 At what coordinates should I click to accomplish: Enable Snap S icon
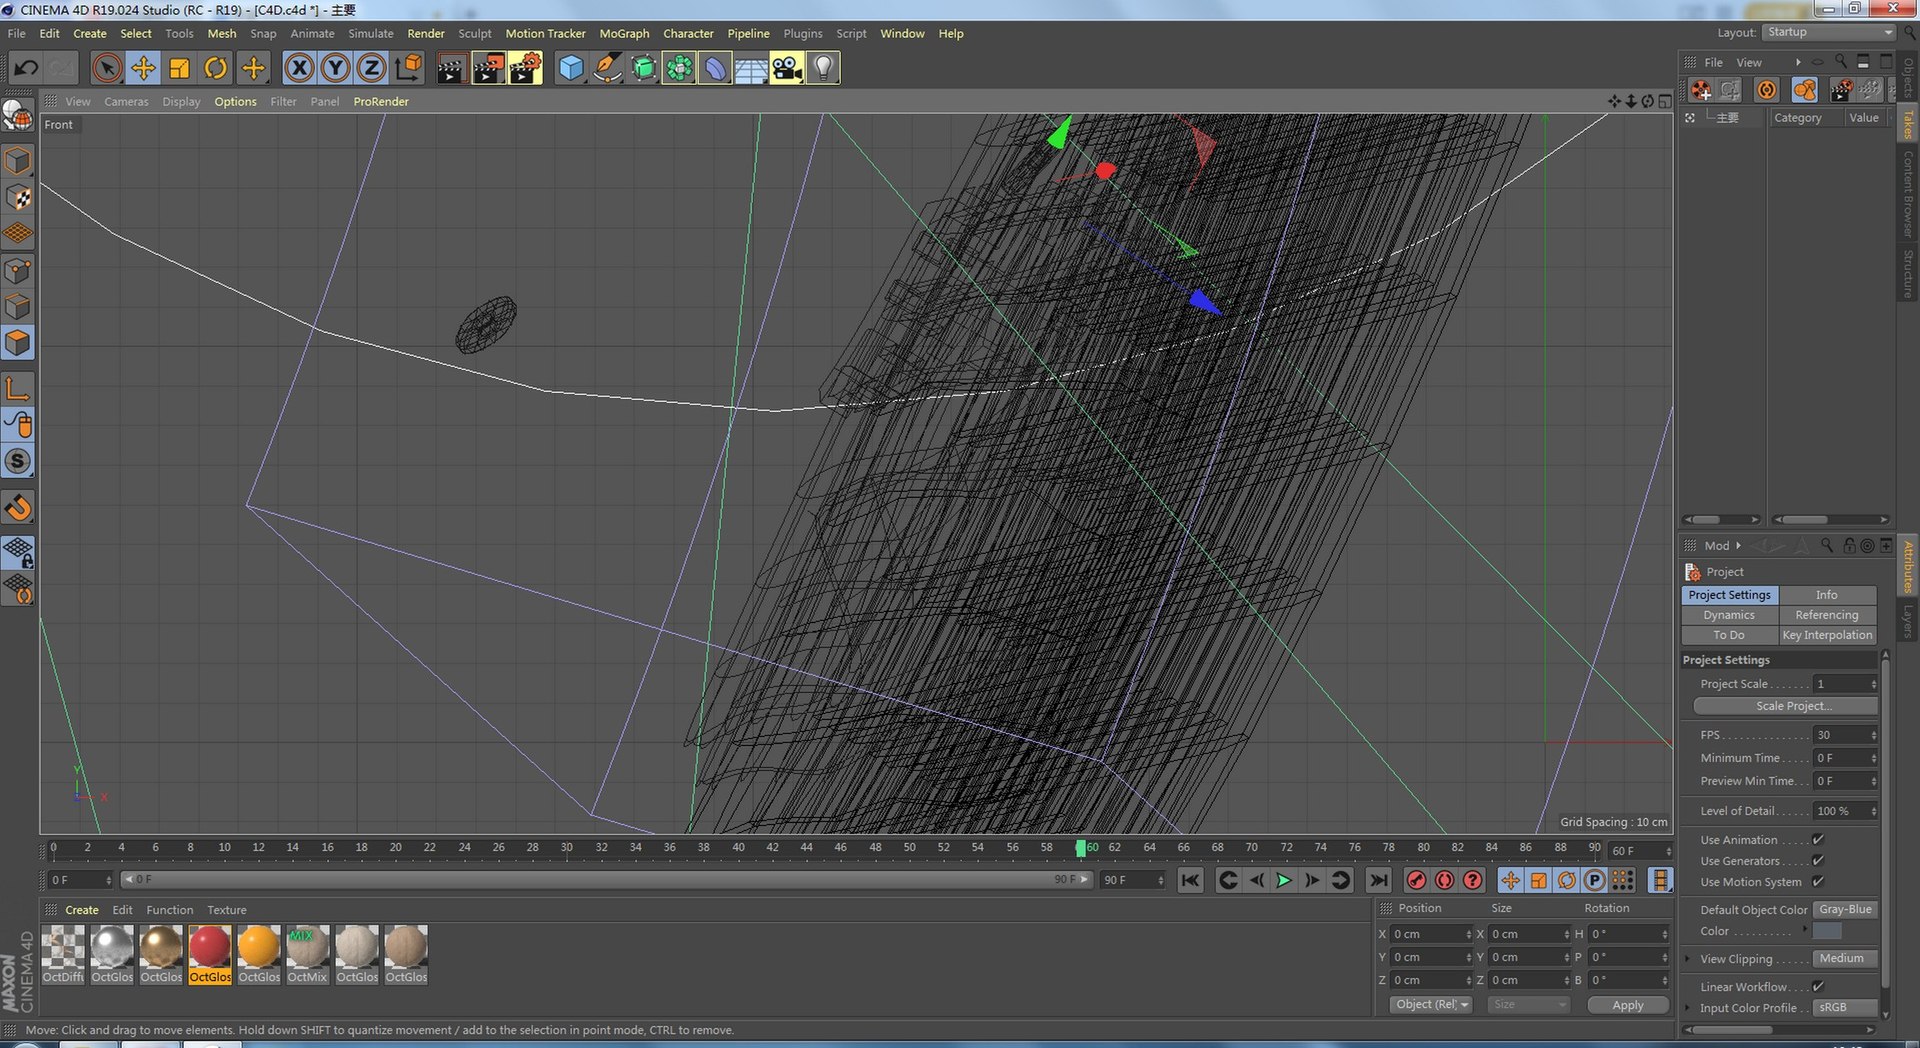coord(18,461)
